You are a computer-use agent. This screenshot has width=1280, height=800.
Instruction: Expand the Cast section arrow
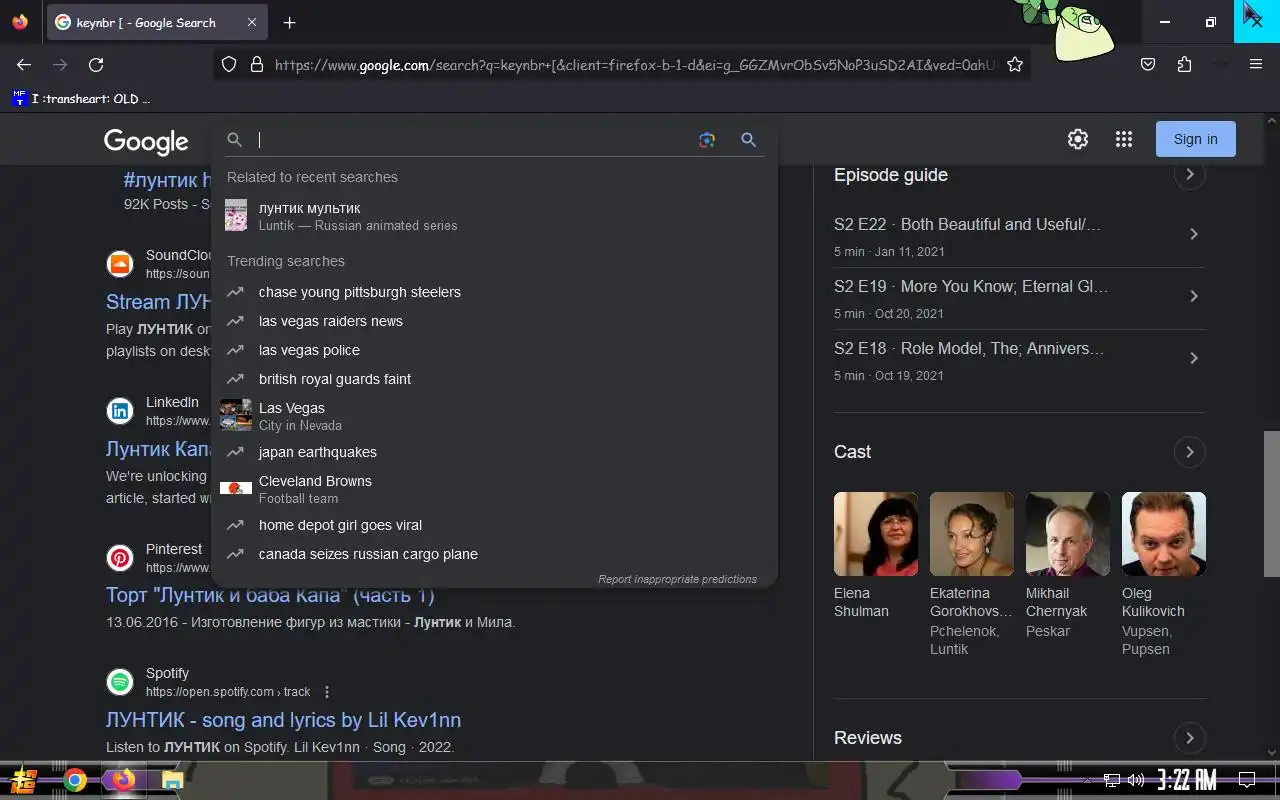(1189, 452)
